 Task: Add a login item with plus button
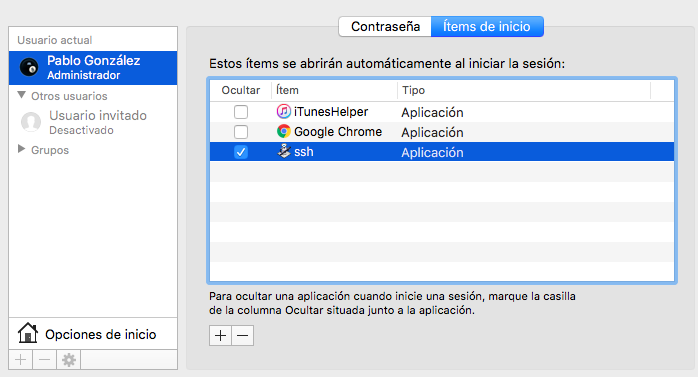coord(220,336)
